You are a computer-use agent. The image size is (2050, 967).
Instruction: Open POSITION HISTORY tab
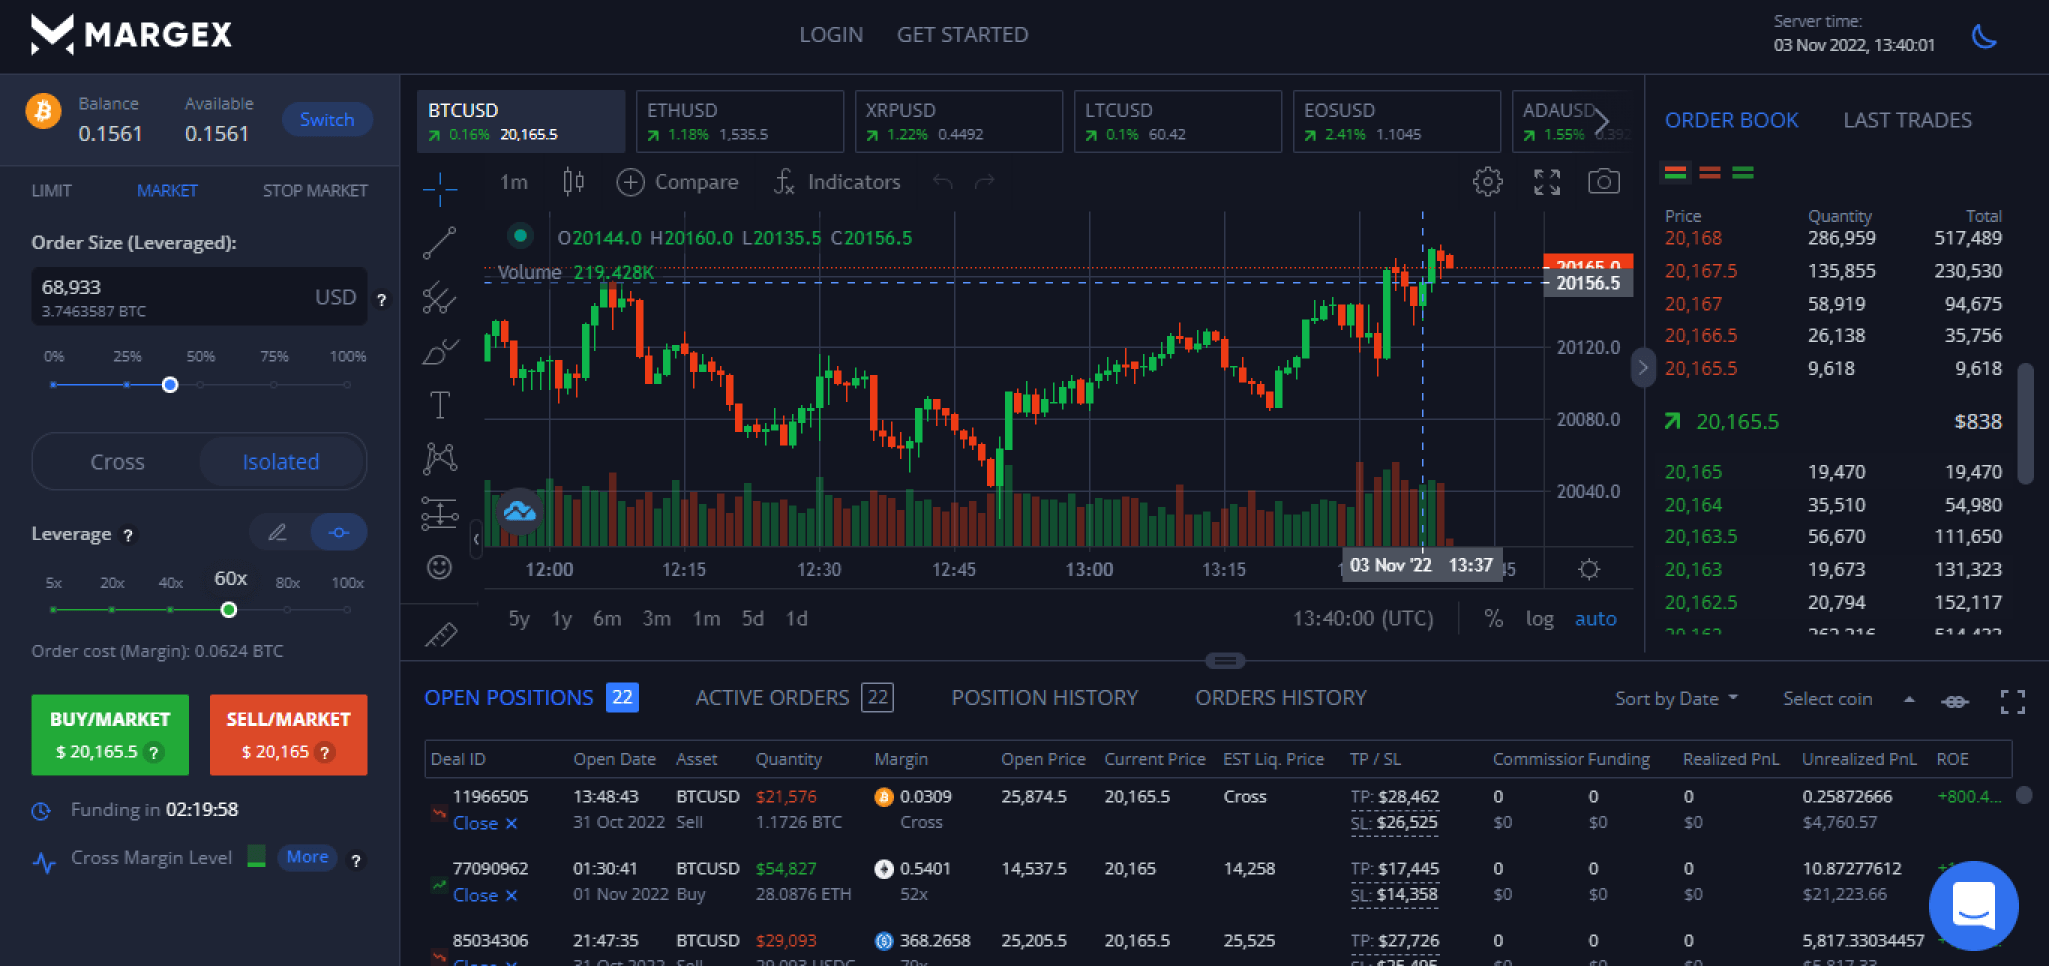(x=1044, y=698)
